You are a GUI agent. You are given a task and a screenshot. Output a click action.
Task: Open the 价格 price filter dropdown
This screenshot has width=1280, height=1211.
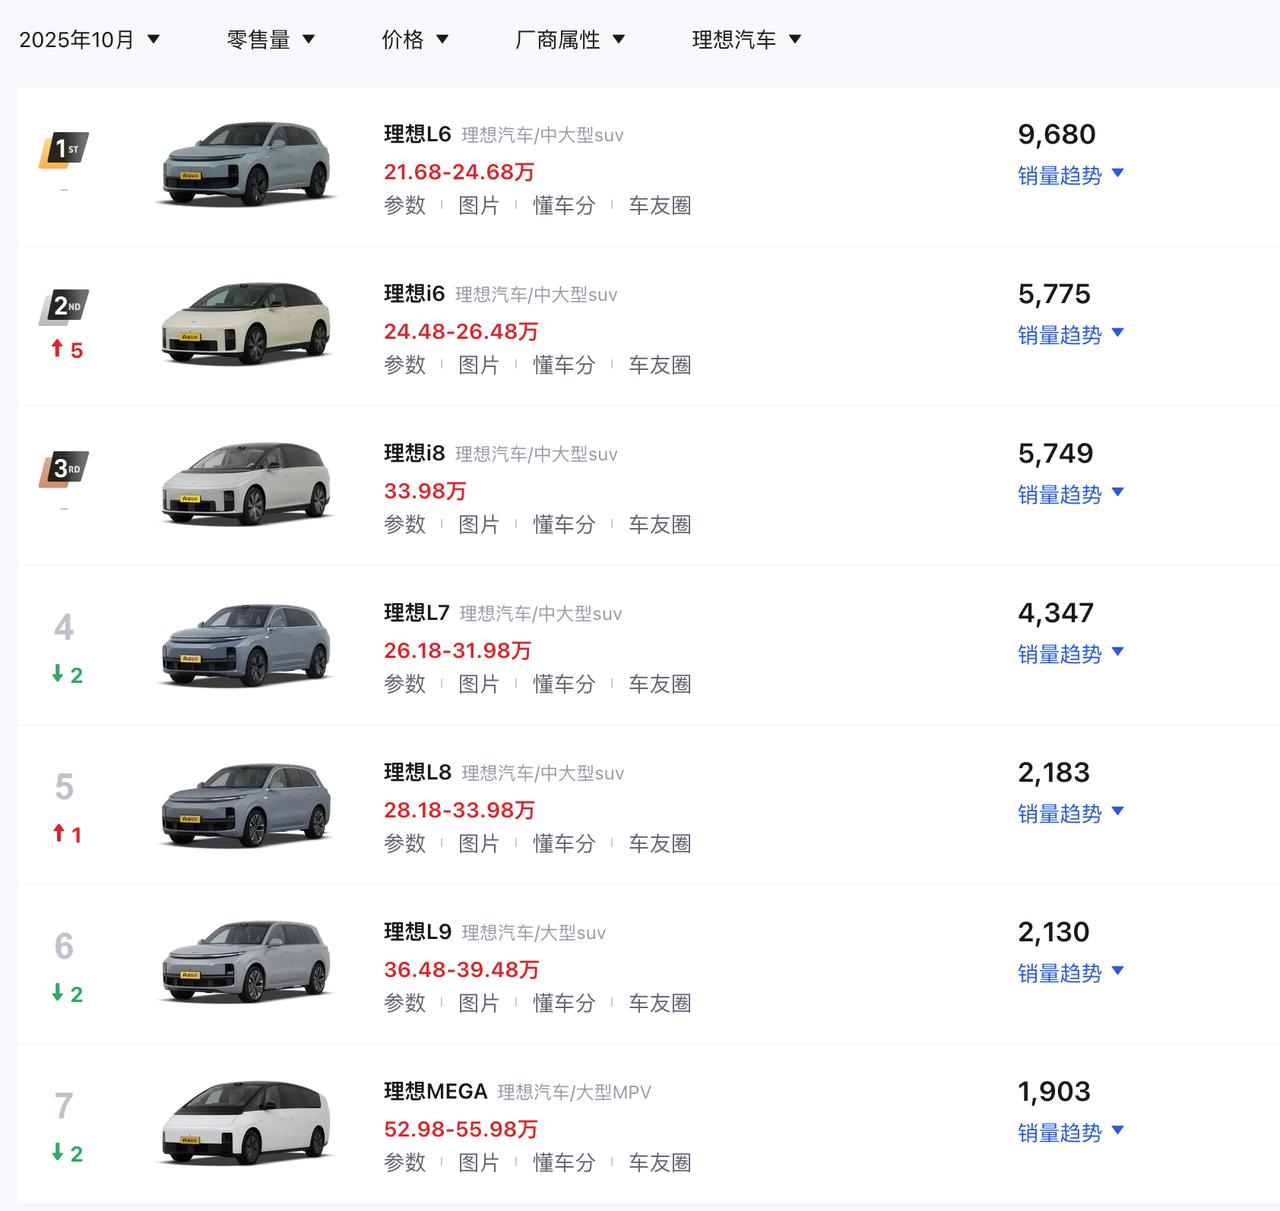pyautogui.click(x=415, y=40)
